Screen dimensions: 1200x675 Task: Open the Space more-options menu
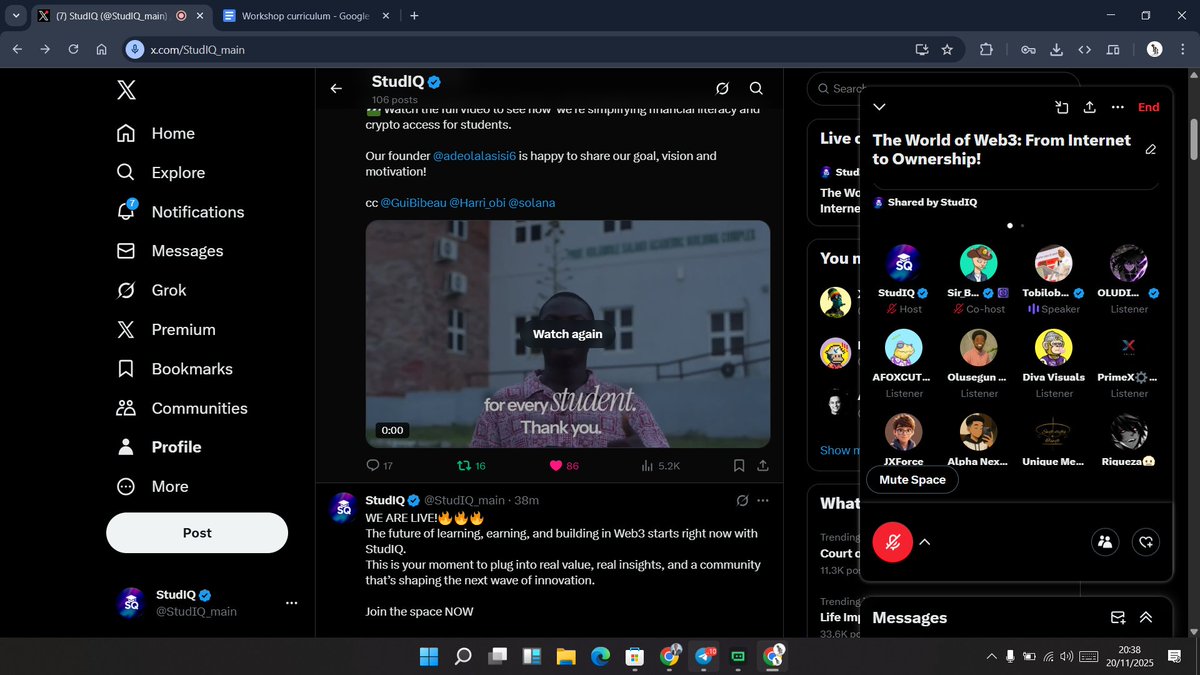(x=1117, y=107)
